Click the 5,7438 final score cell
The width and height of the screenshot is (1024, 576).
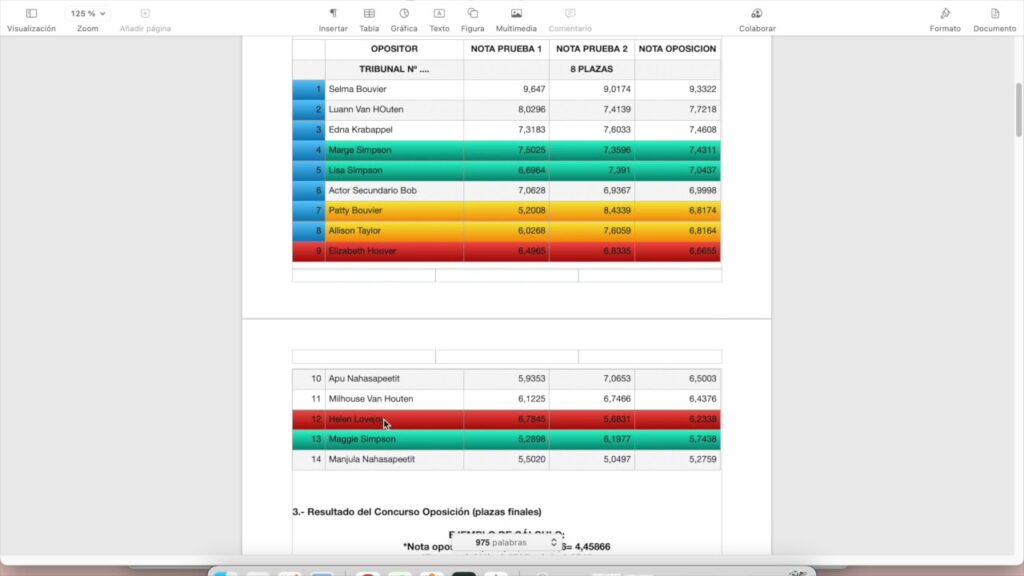pos(677,440)
